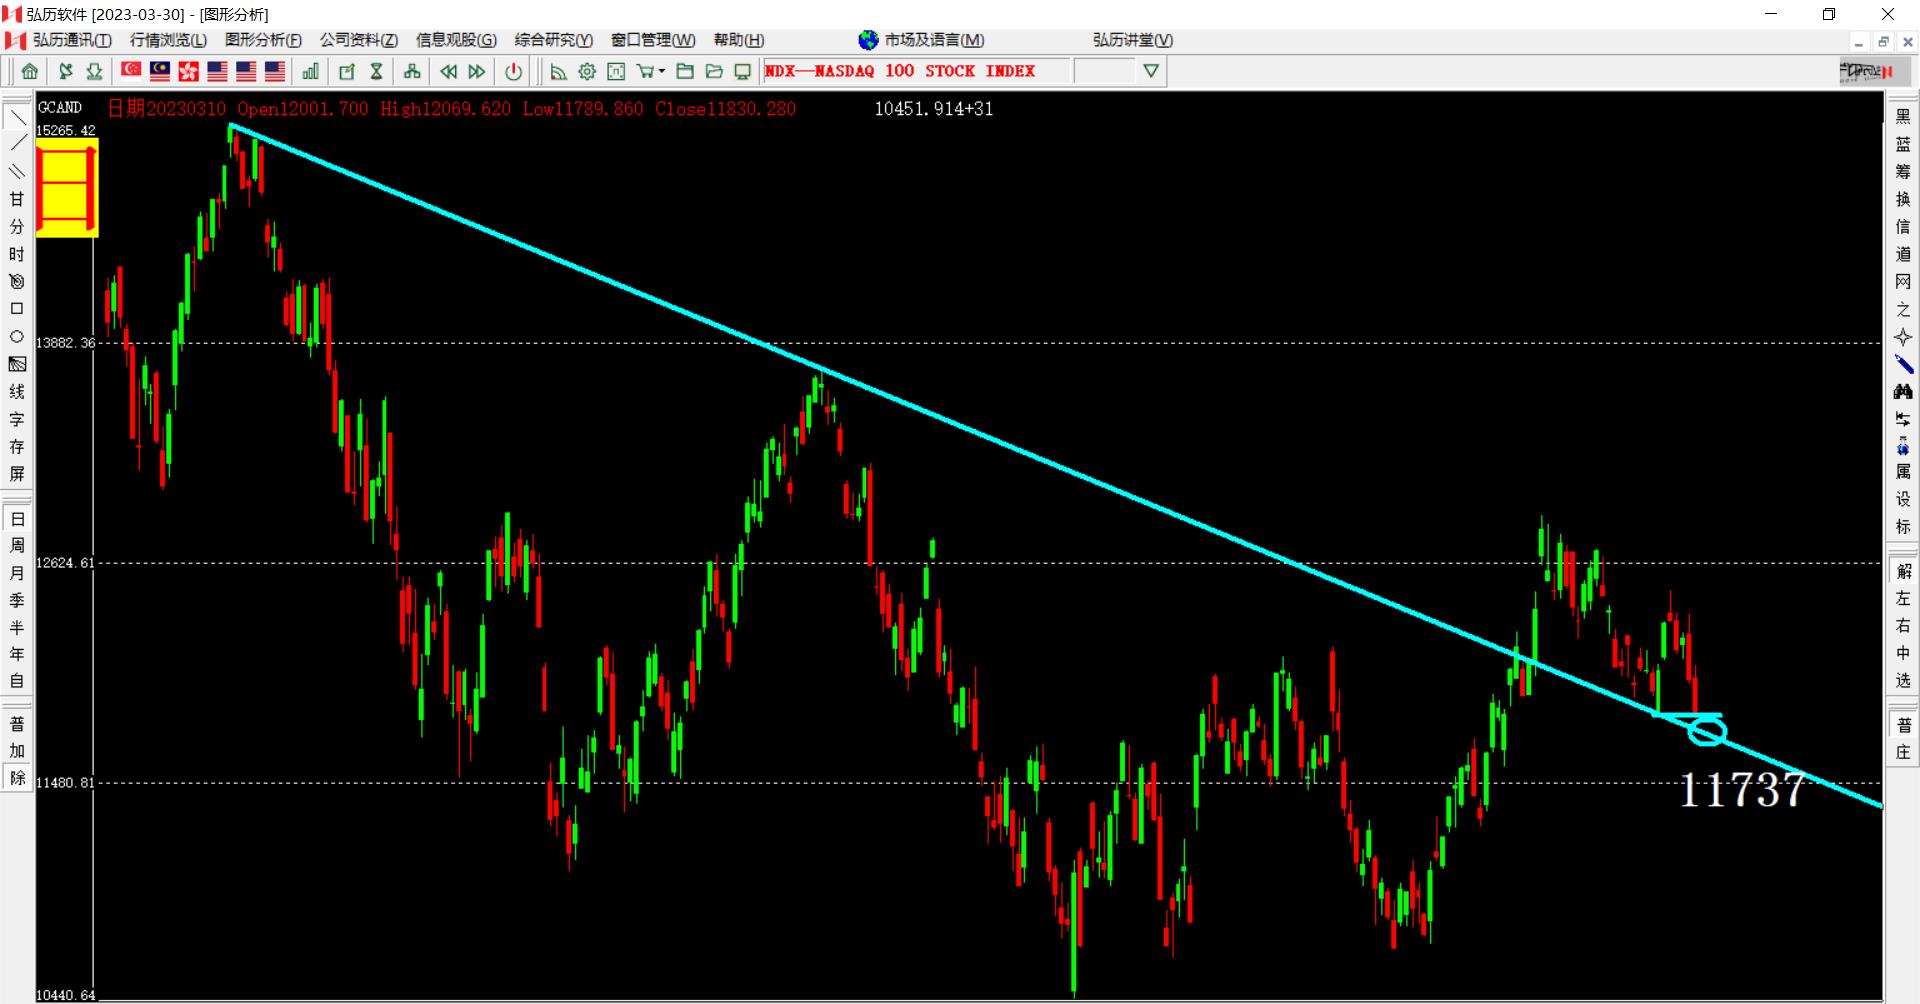Select the diagonal down line drawing tool
Viewport: 1920px width, 1004px height.
pyautogui.click(x=17, y=117)
